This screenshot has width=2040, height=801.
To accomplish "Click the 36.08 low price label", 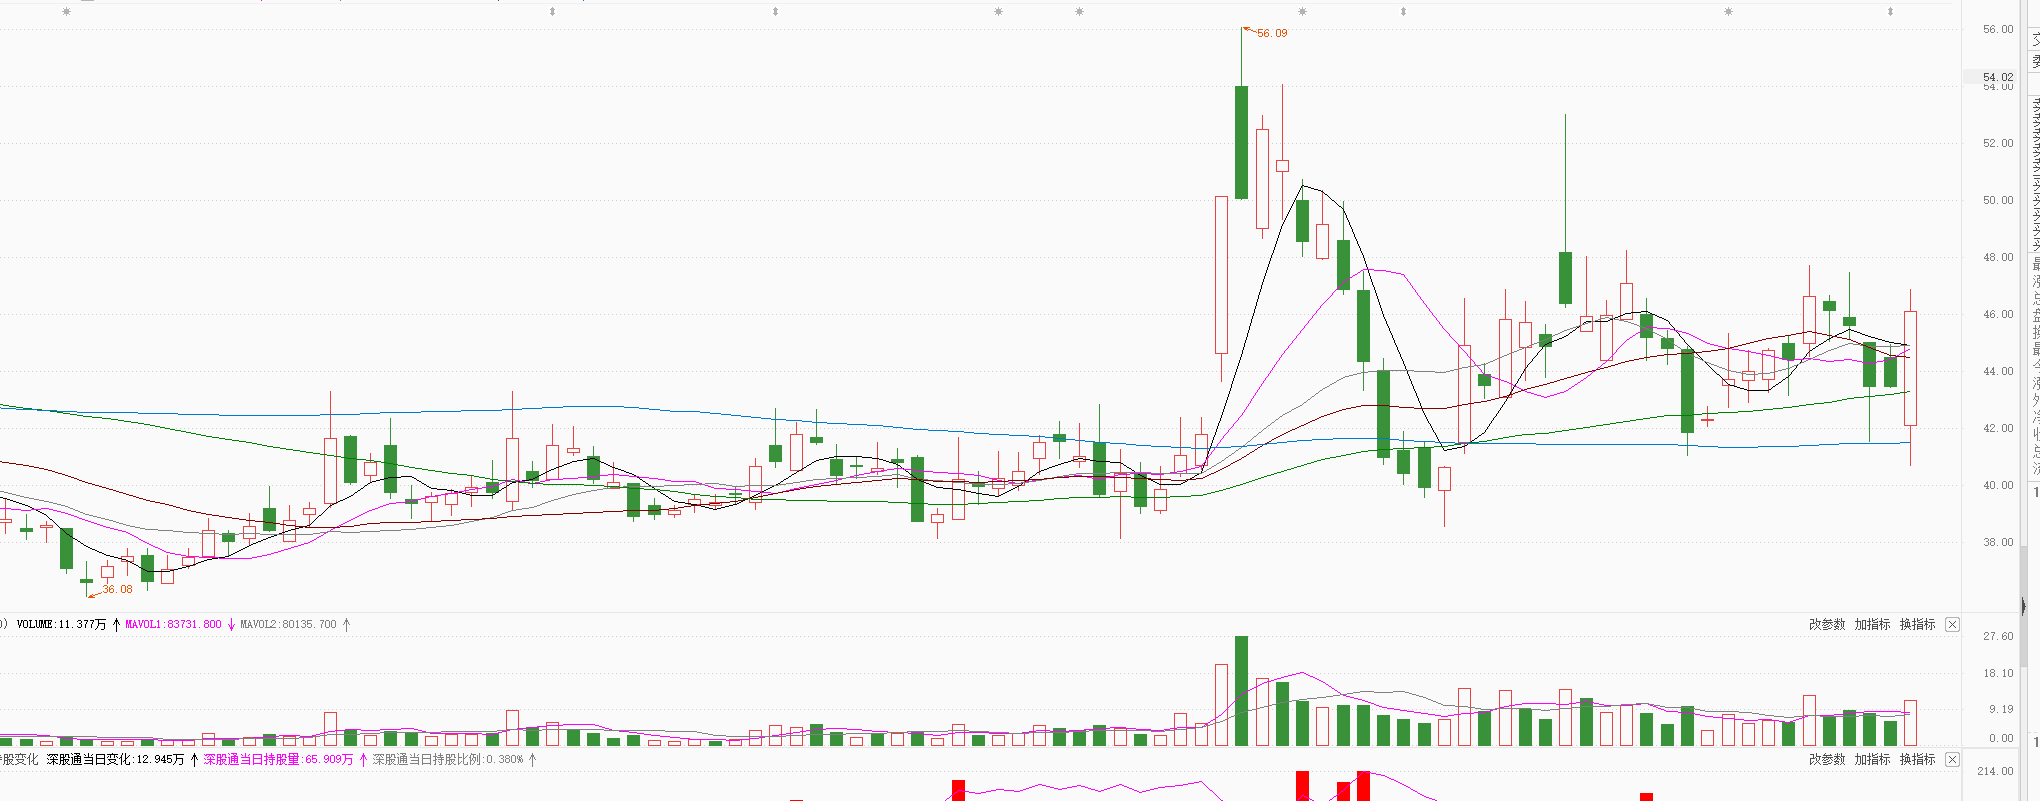I will click(x=117, y=589).
